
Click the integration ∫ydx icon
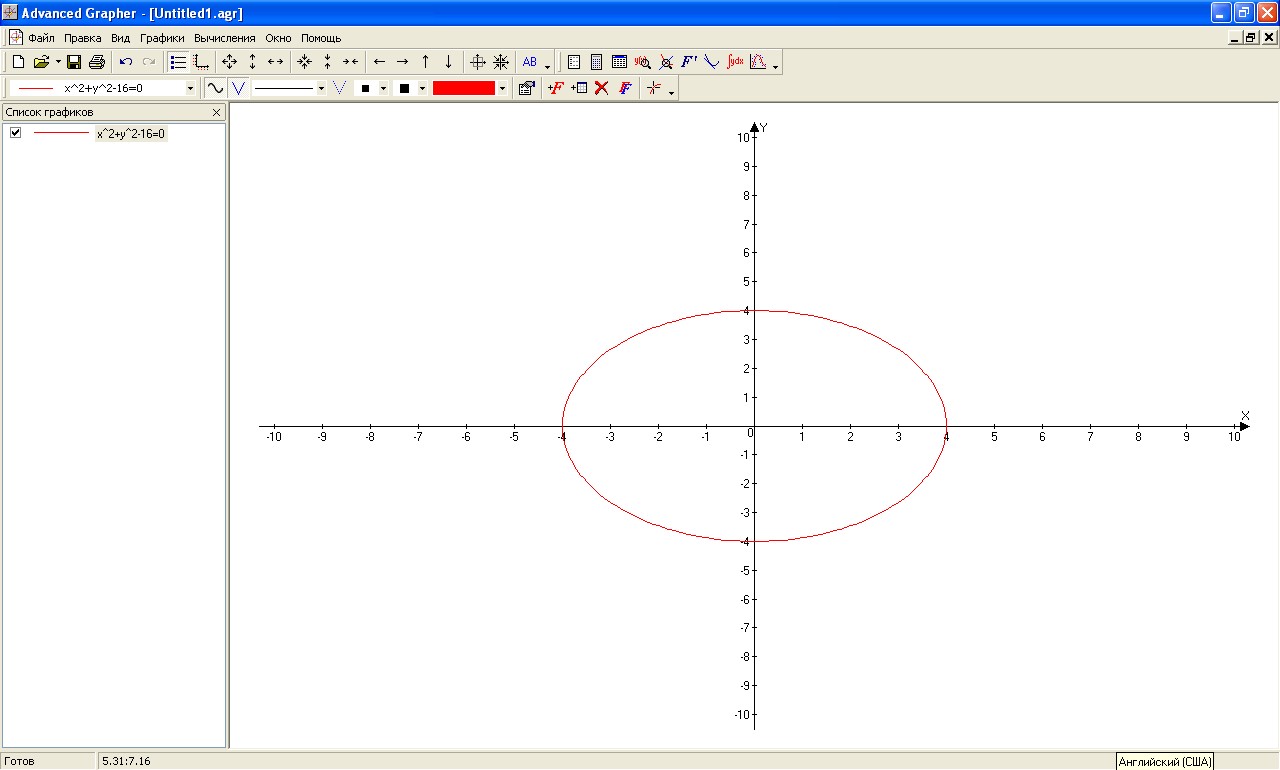click(x=735, y=62)
